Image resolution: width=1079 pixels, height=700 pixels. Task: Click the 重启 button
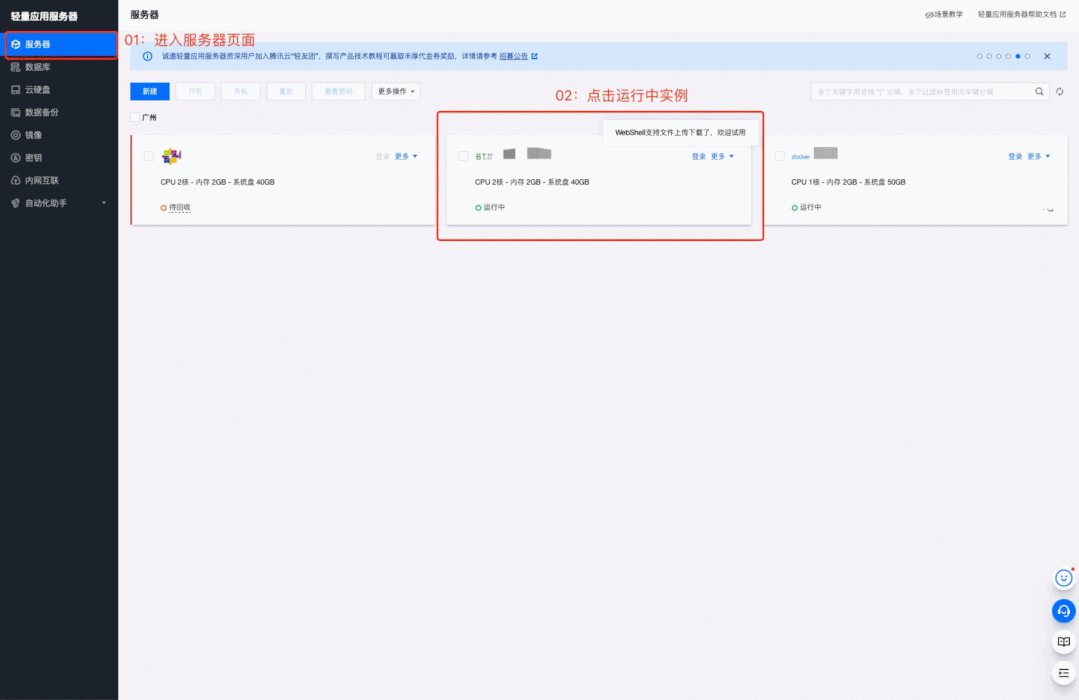(x=286, y=92)
